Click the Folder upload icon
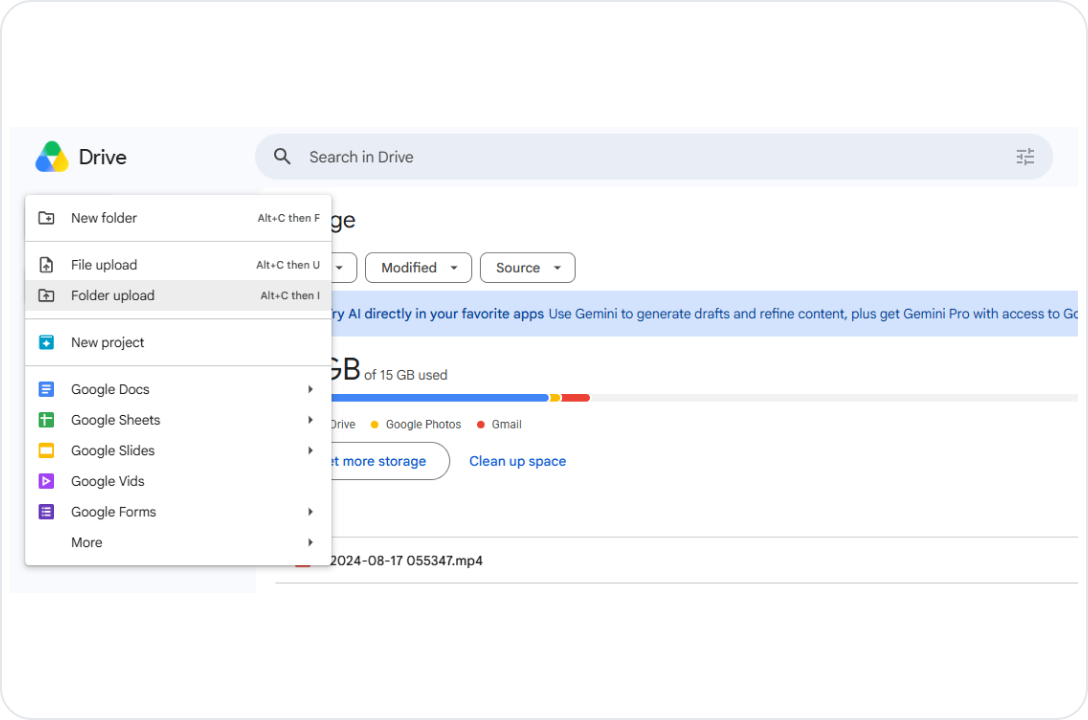Image resolution: width=1088 pixels, height=720 pixels. 46,295
